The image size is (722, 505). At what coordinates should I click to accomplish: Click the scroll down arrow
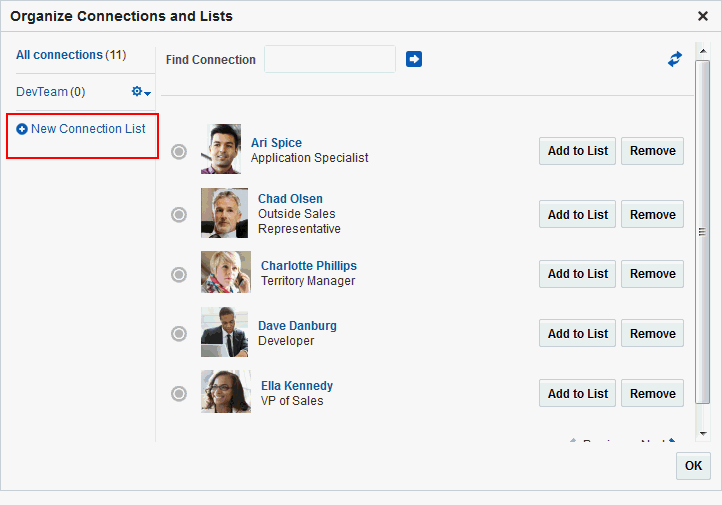[702, 433]
